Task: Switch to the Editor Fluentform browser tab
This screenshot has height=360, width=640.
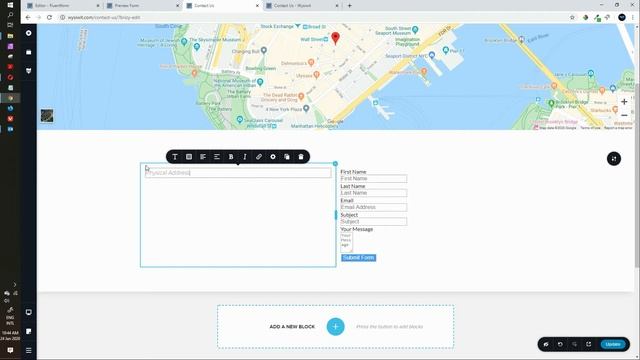Action: (x=62, y=6)
